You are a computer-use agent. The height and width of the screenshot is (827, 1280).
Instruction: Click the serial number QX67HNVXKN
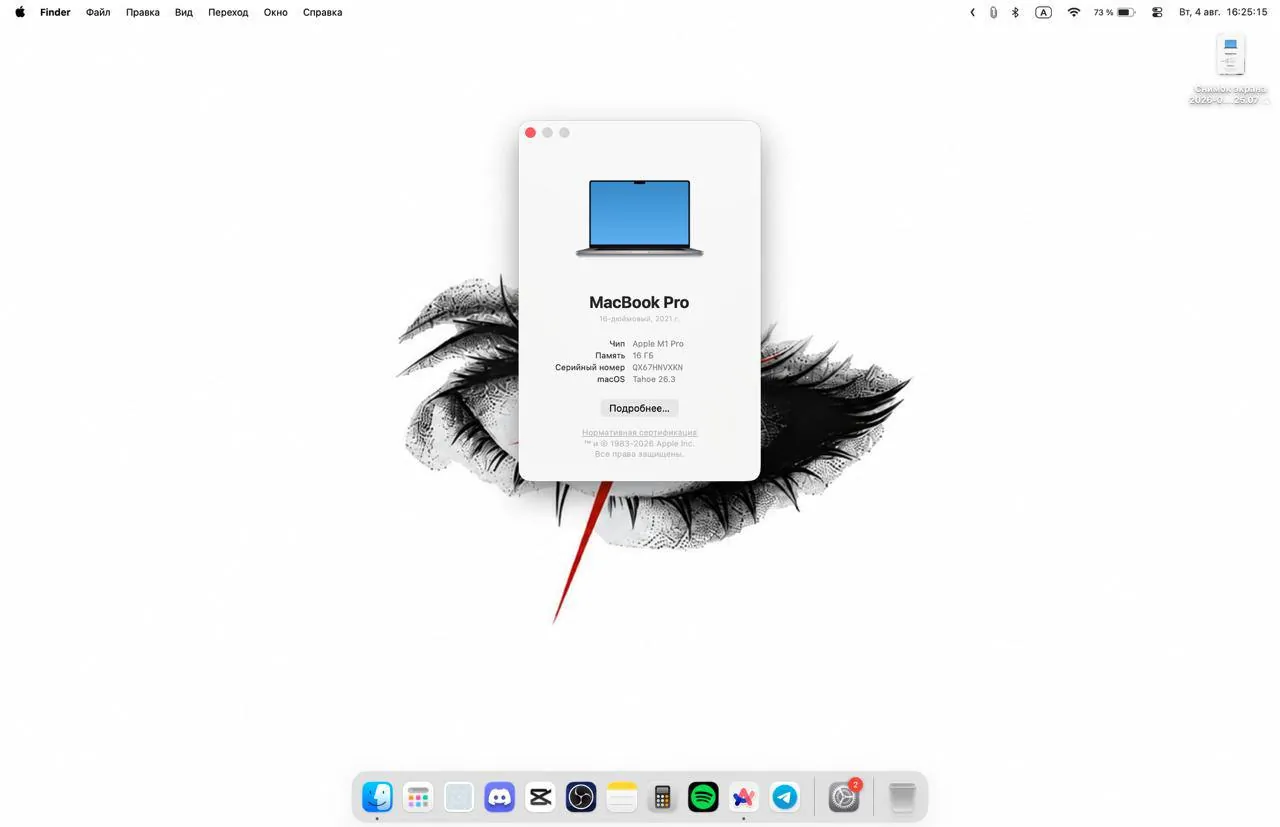(657, 367)
